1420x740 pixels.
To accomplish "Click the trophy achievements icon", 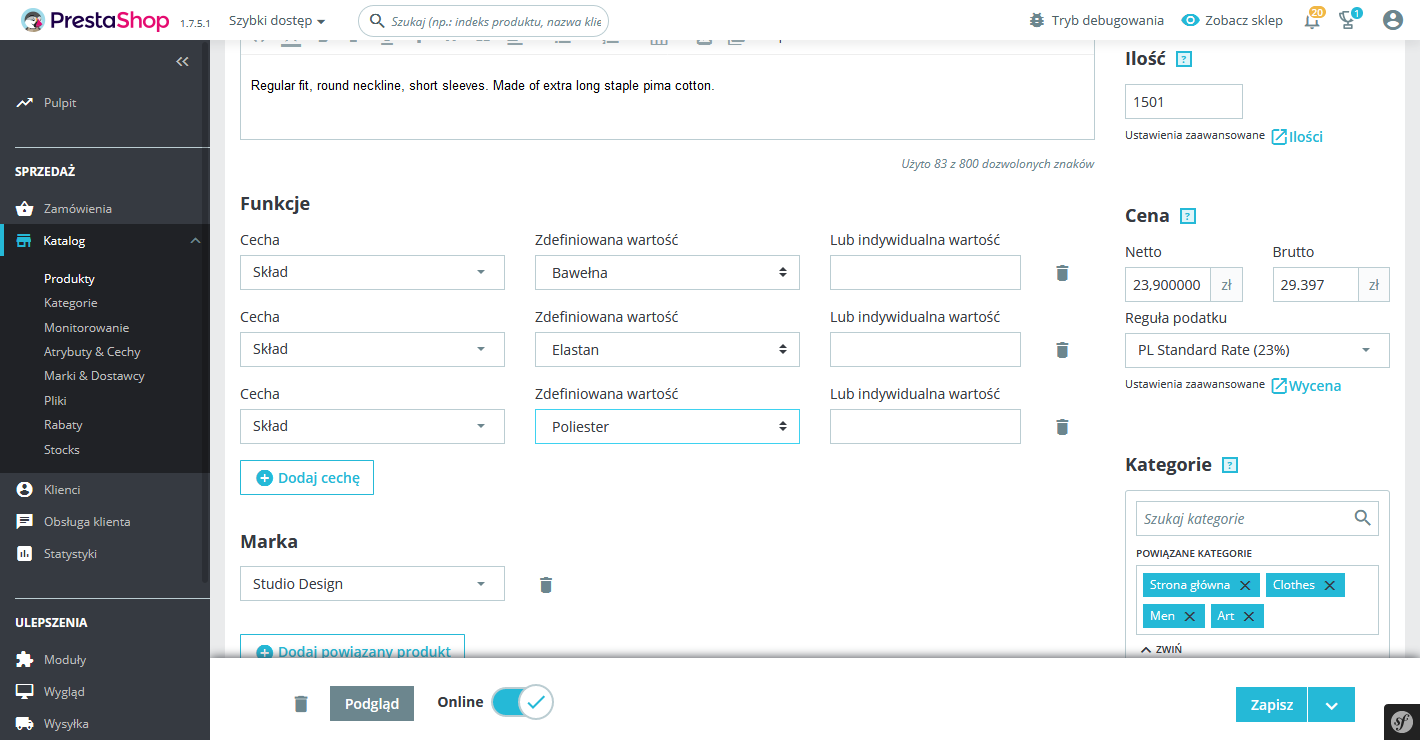I will click(1348, 19).
